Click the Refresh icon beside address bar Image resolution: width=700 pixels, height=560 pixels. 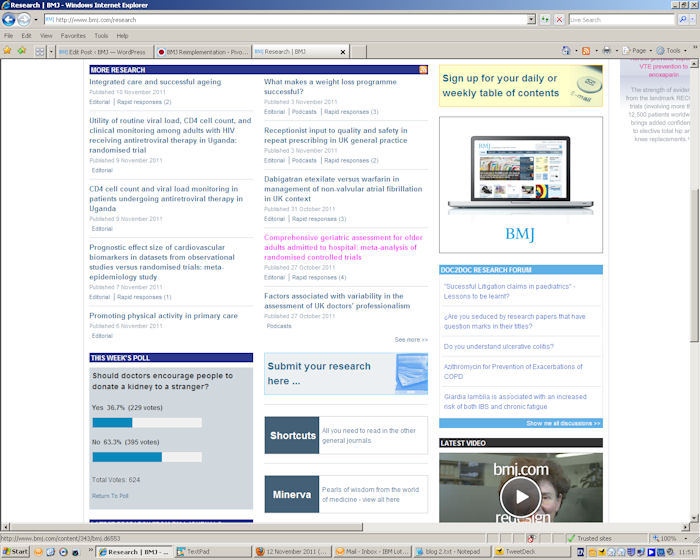(x=544, y=19)
